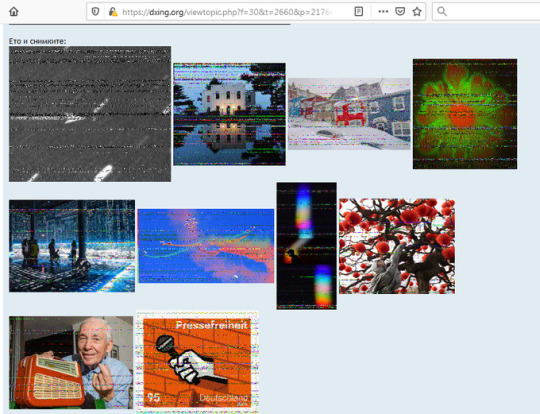Click the search magnifier icon
The height and width of the screenshot is (414, 540).
pos(442,12)
